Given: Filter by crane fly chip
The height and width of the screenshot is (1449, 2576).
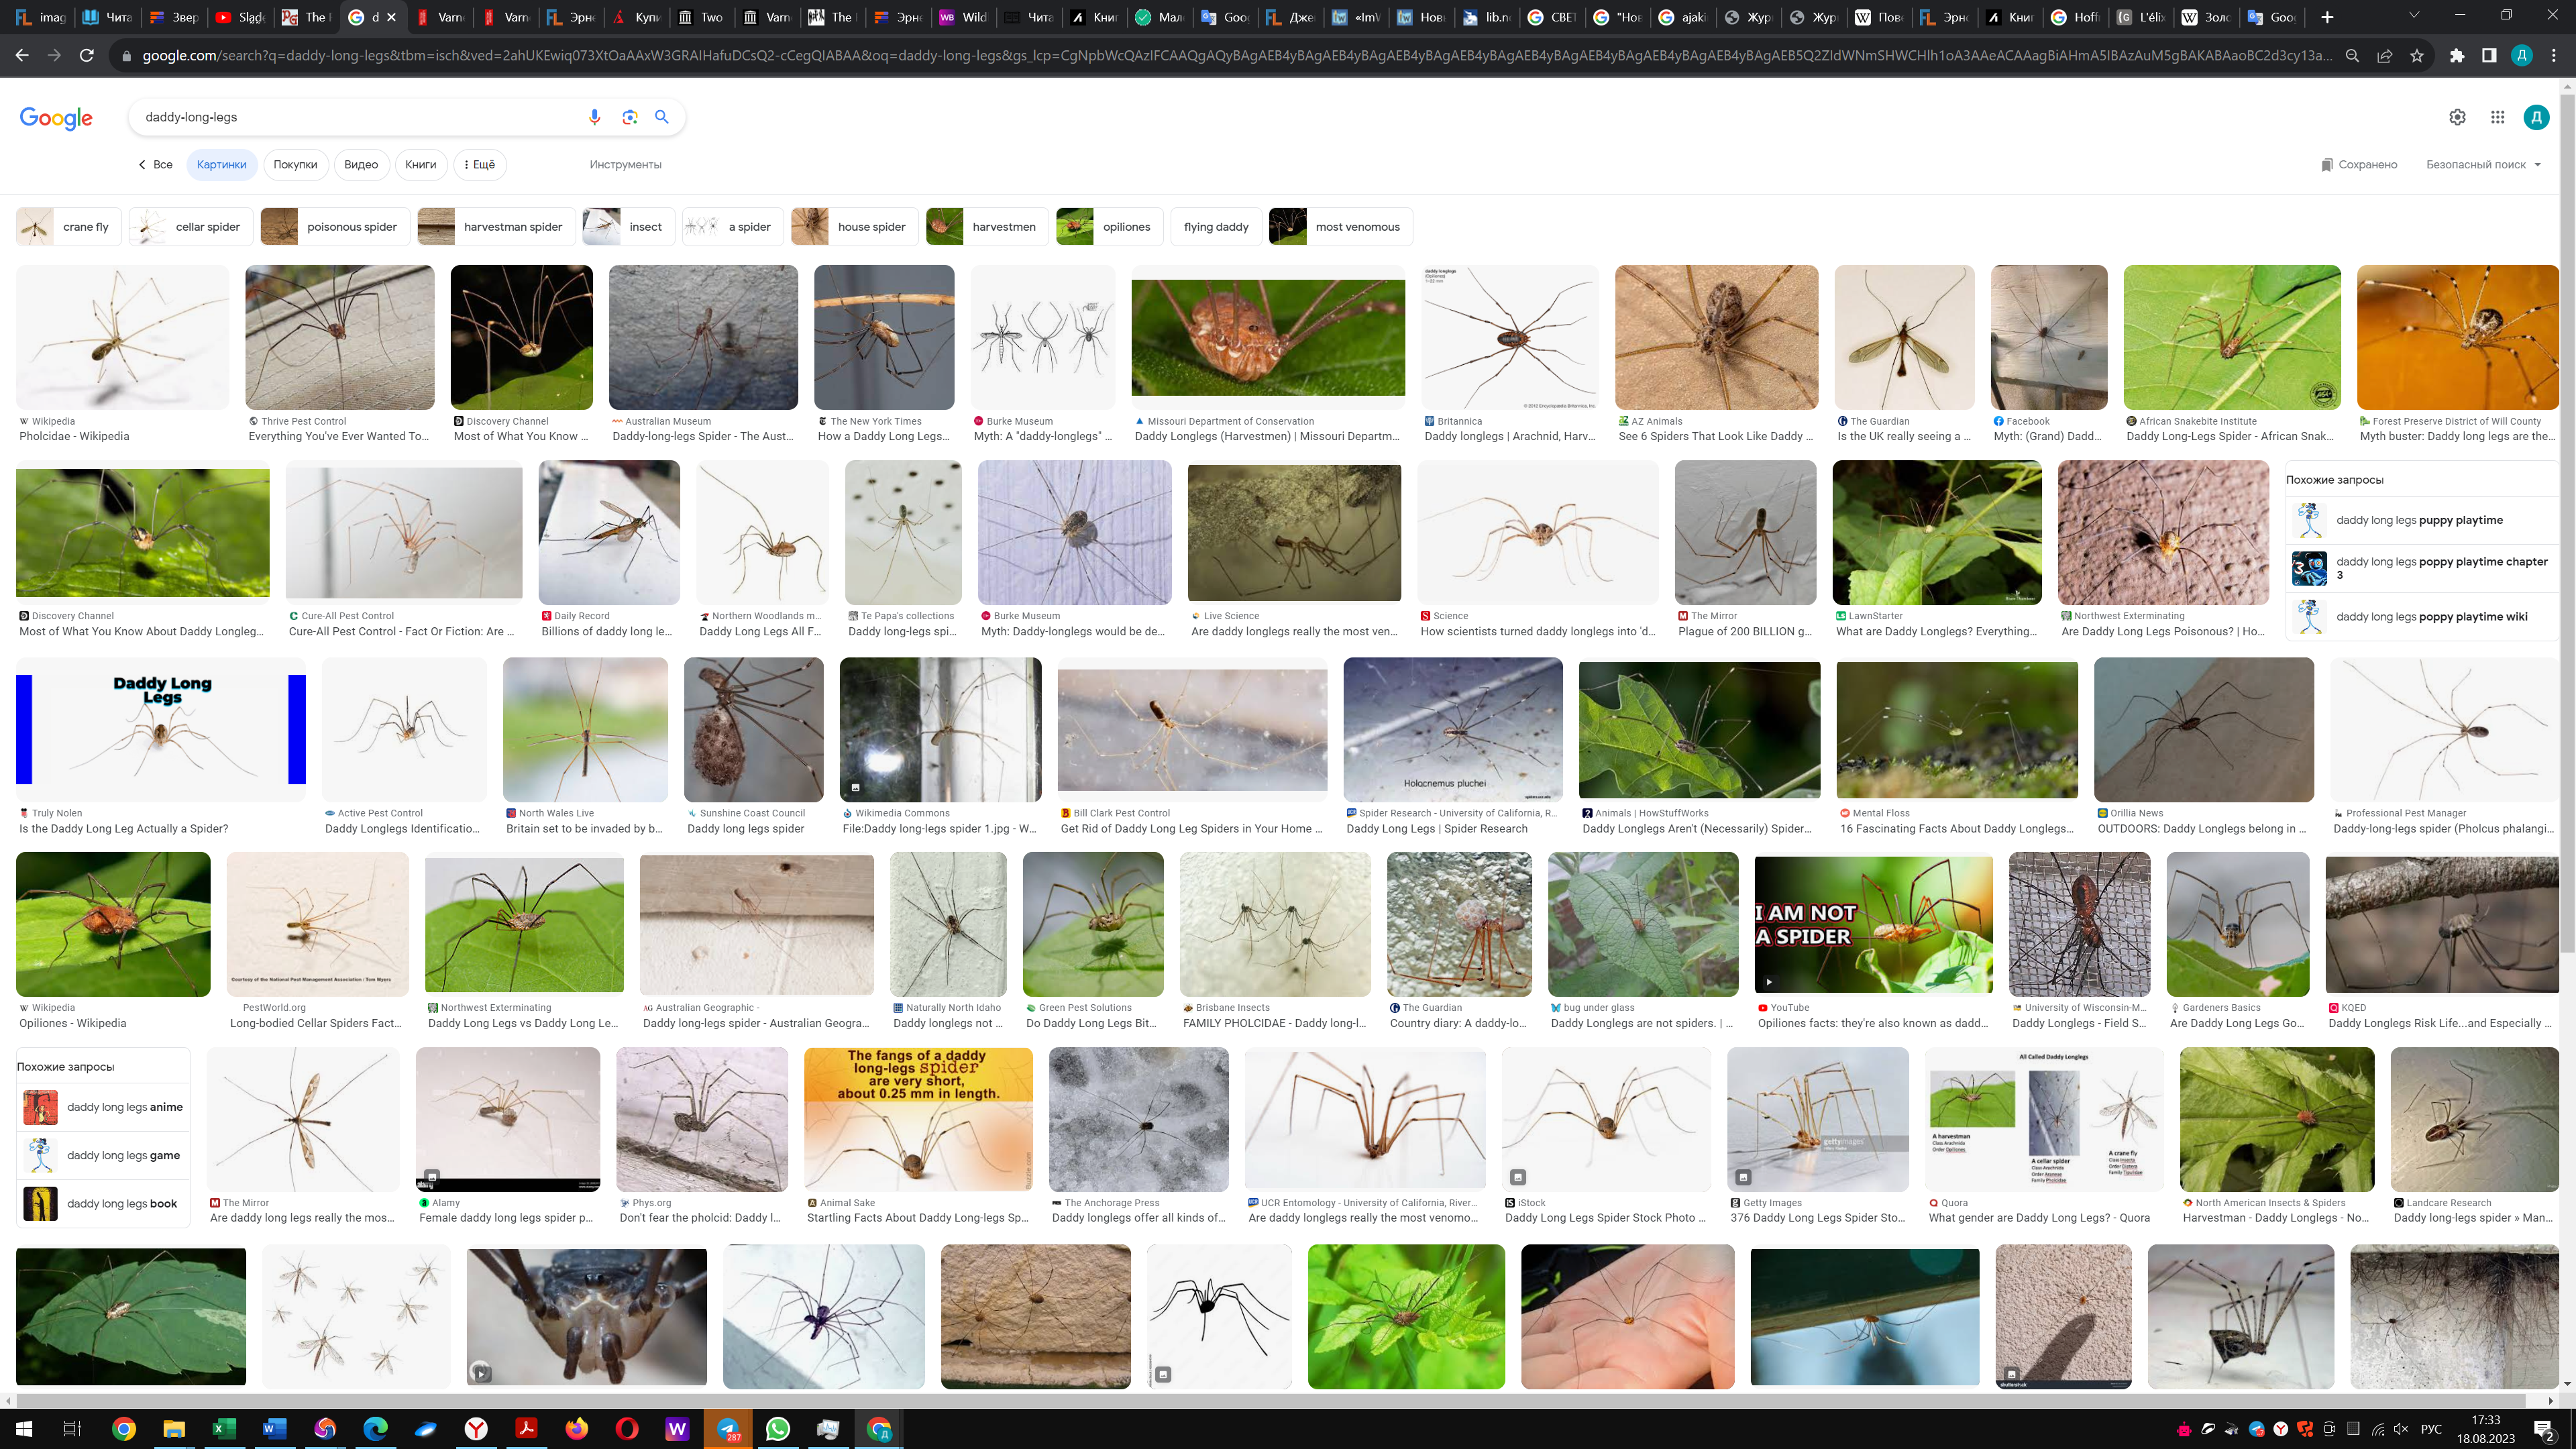Looking at the screenshot, I should [69, 227].
